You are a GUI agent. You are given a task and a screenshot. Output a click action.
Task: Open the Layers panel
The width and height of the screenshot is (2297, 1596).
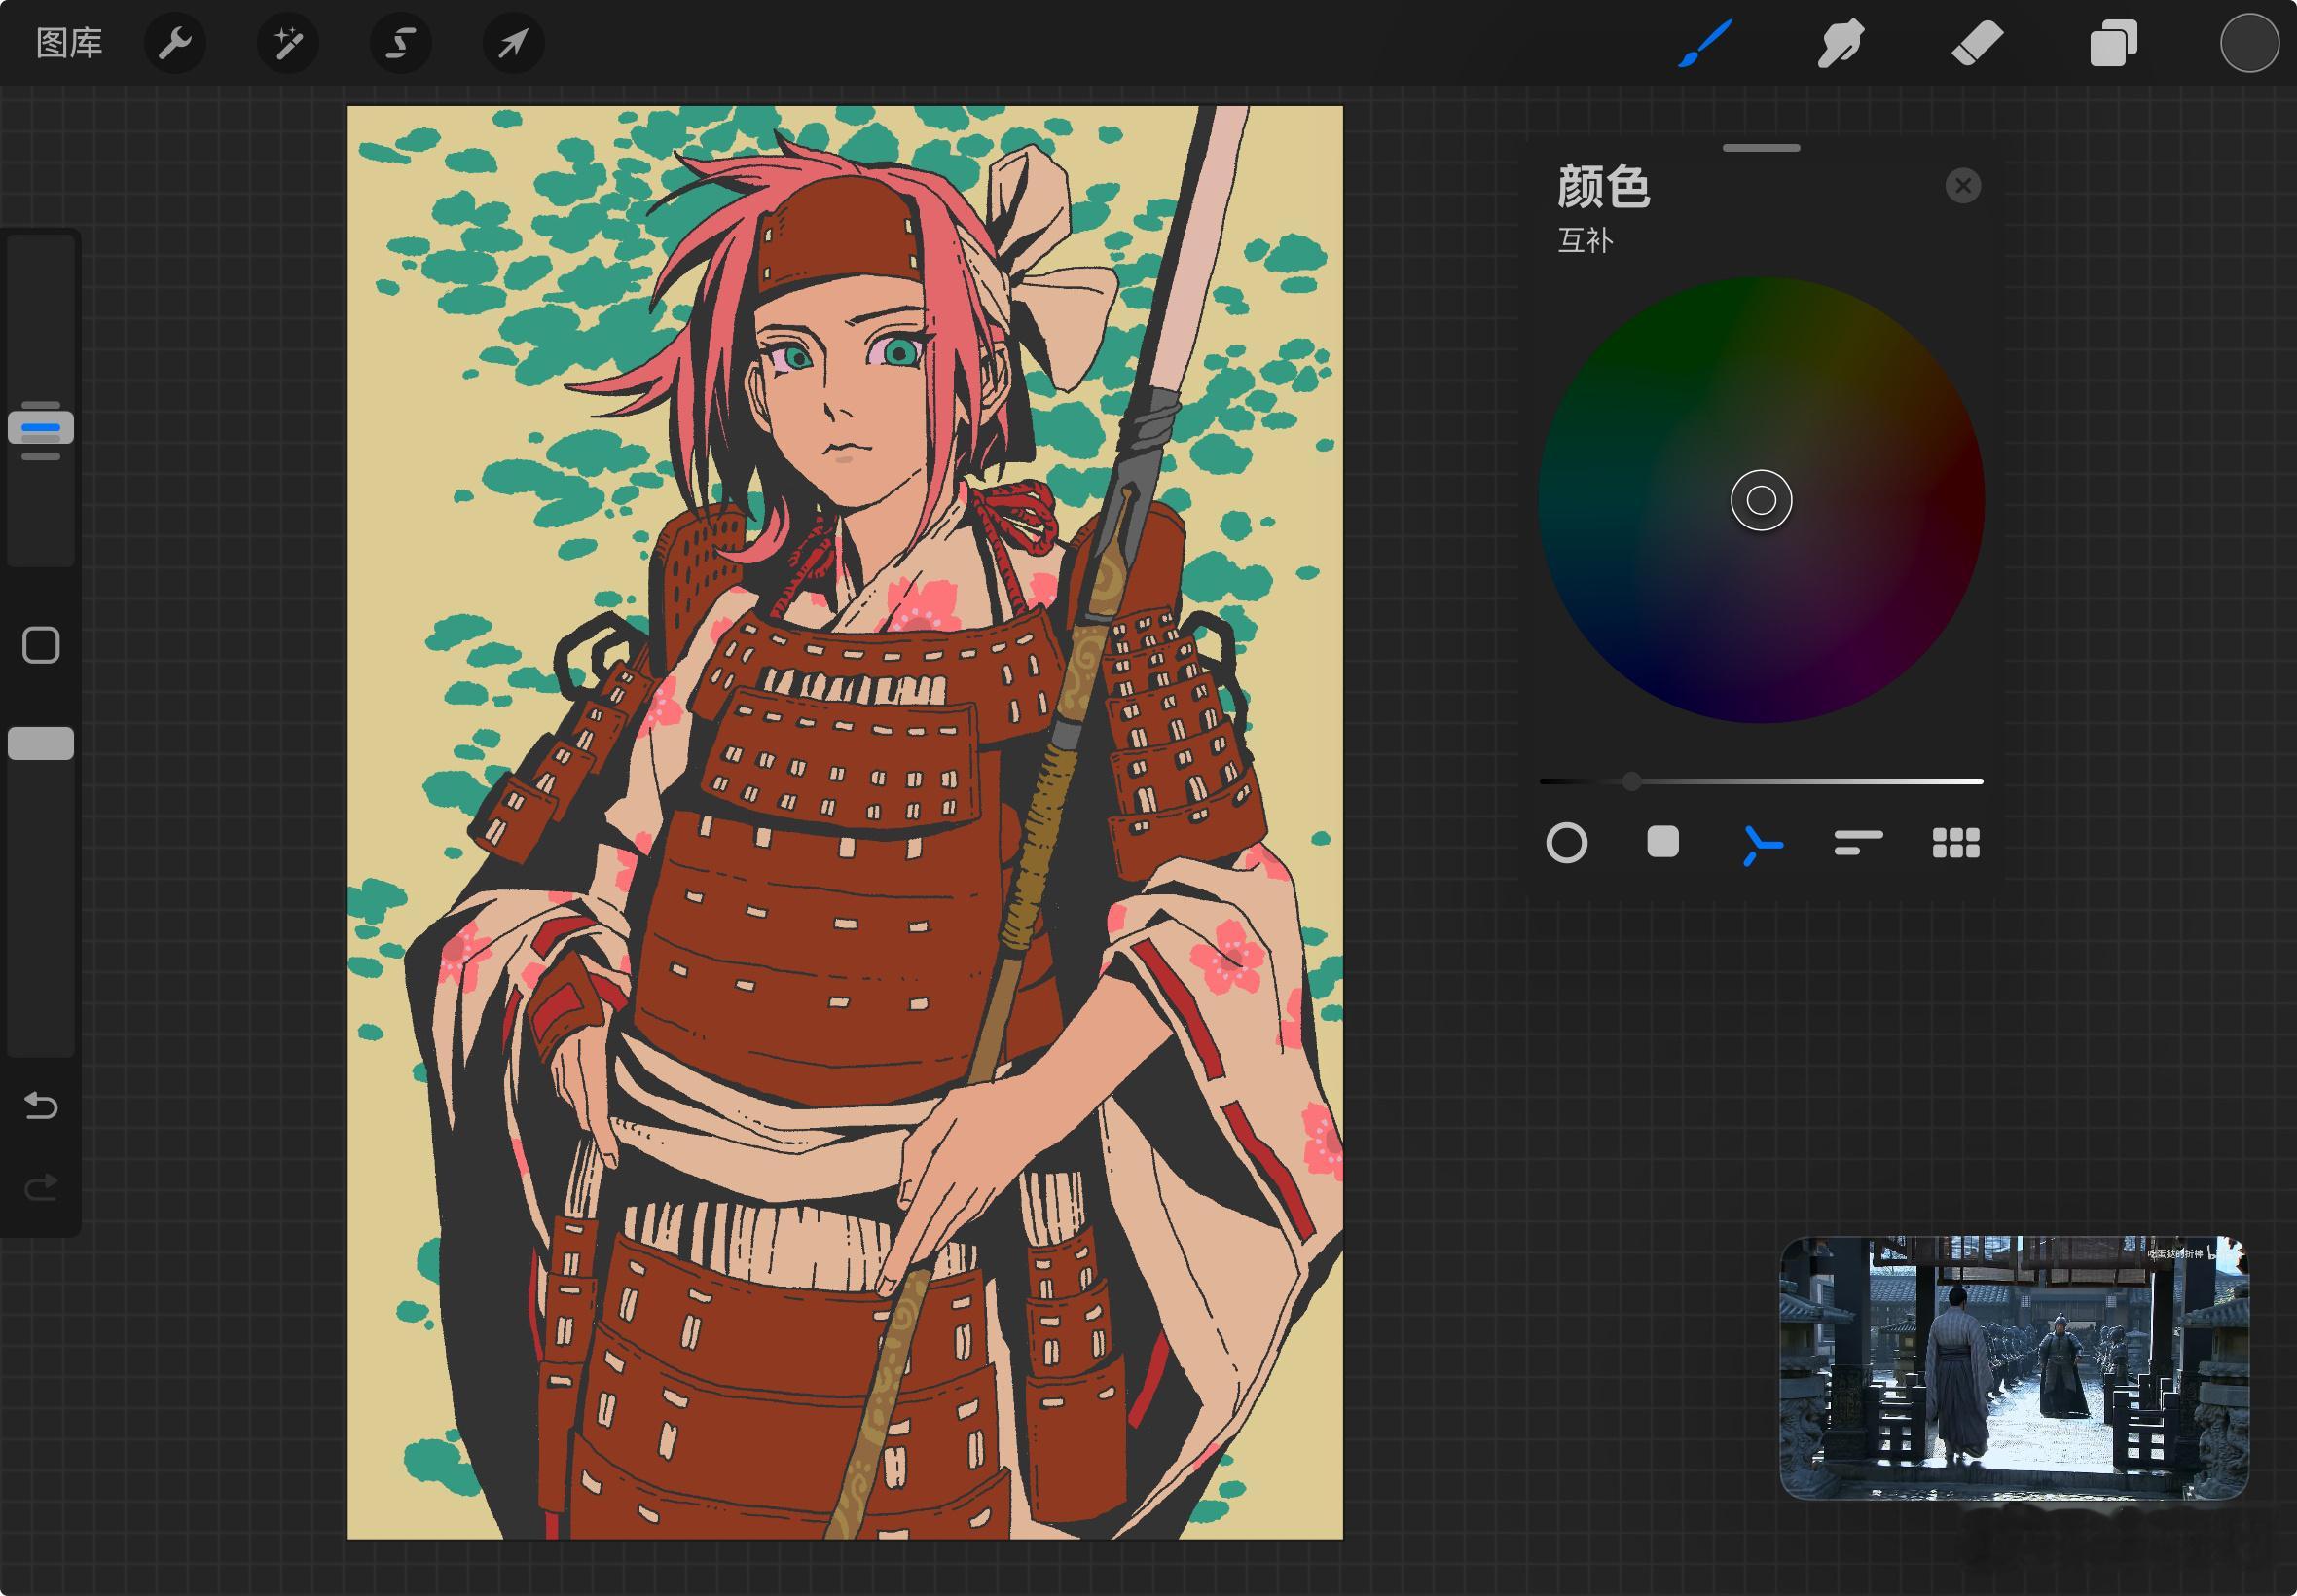point(2113,43)
